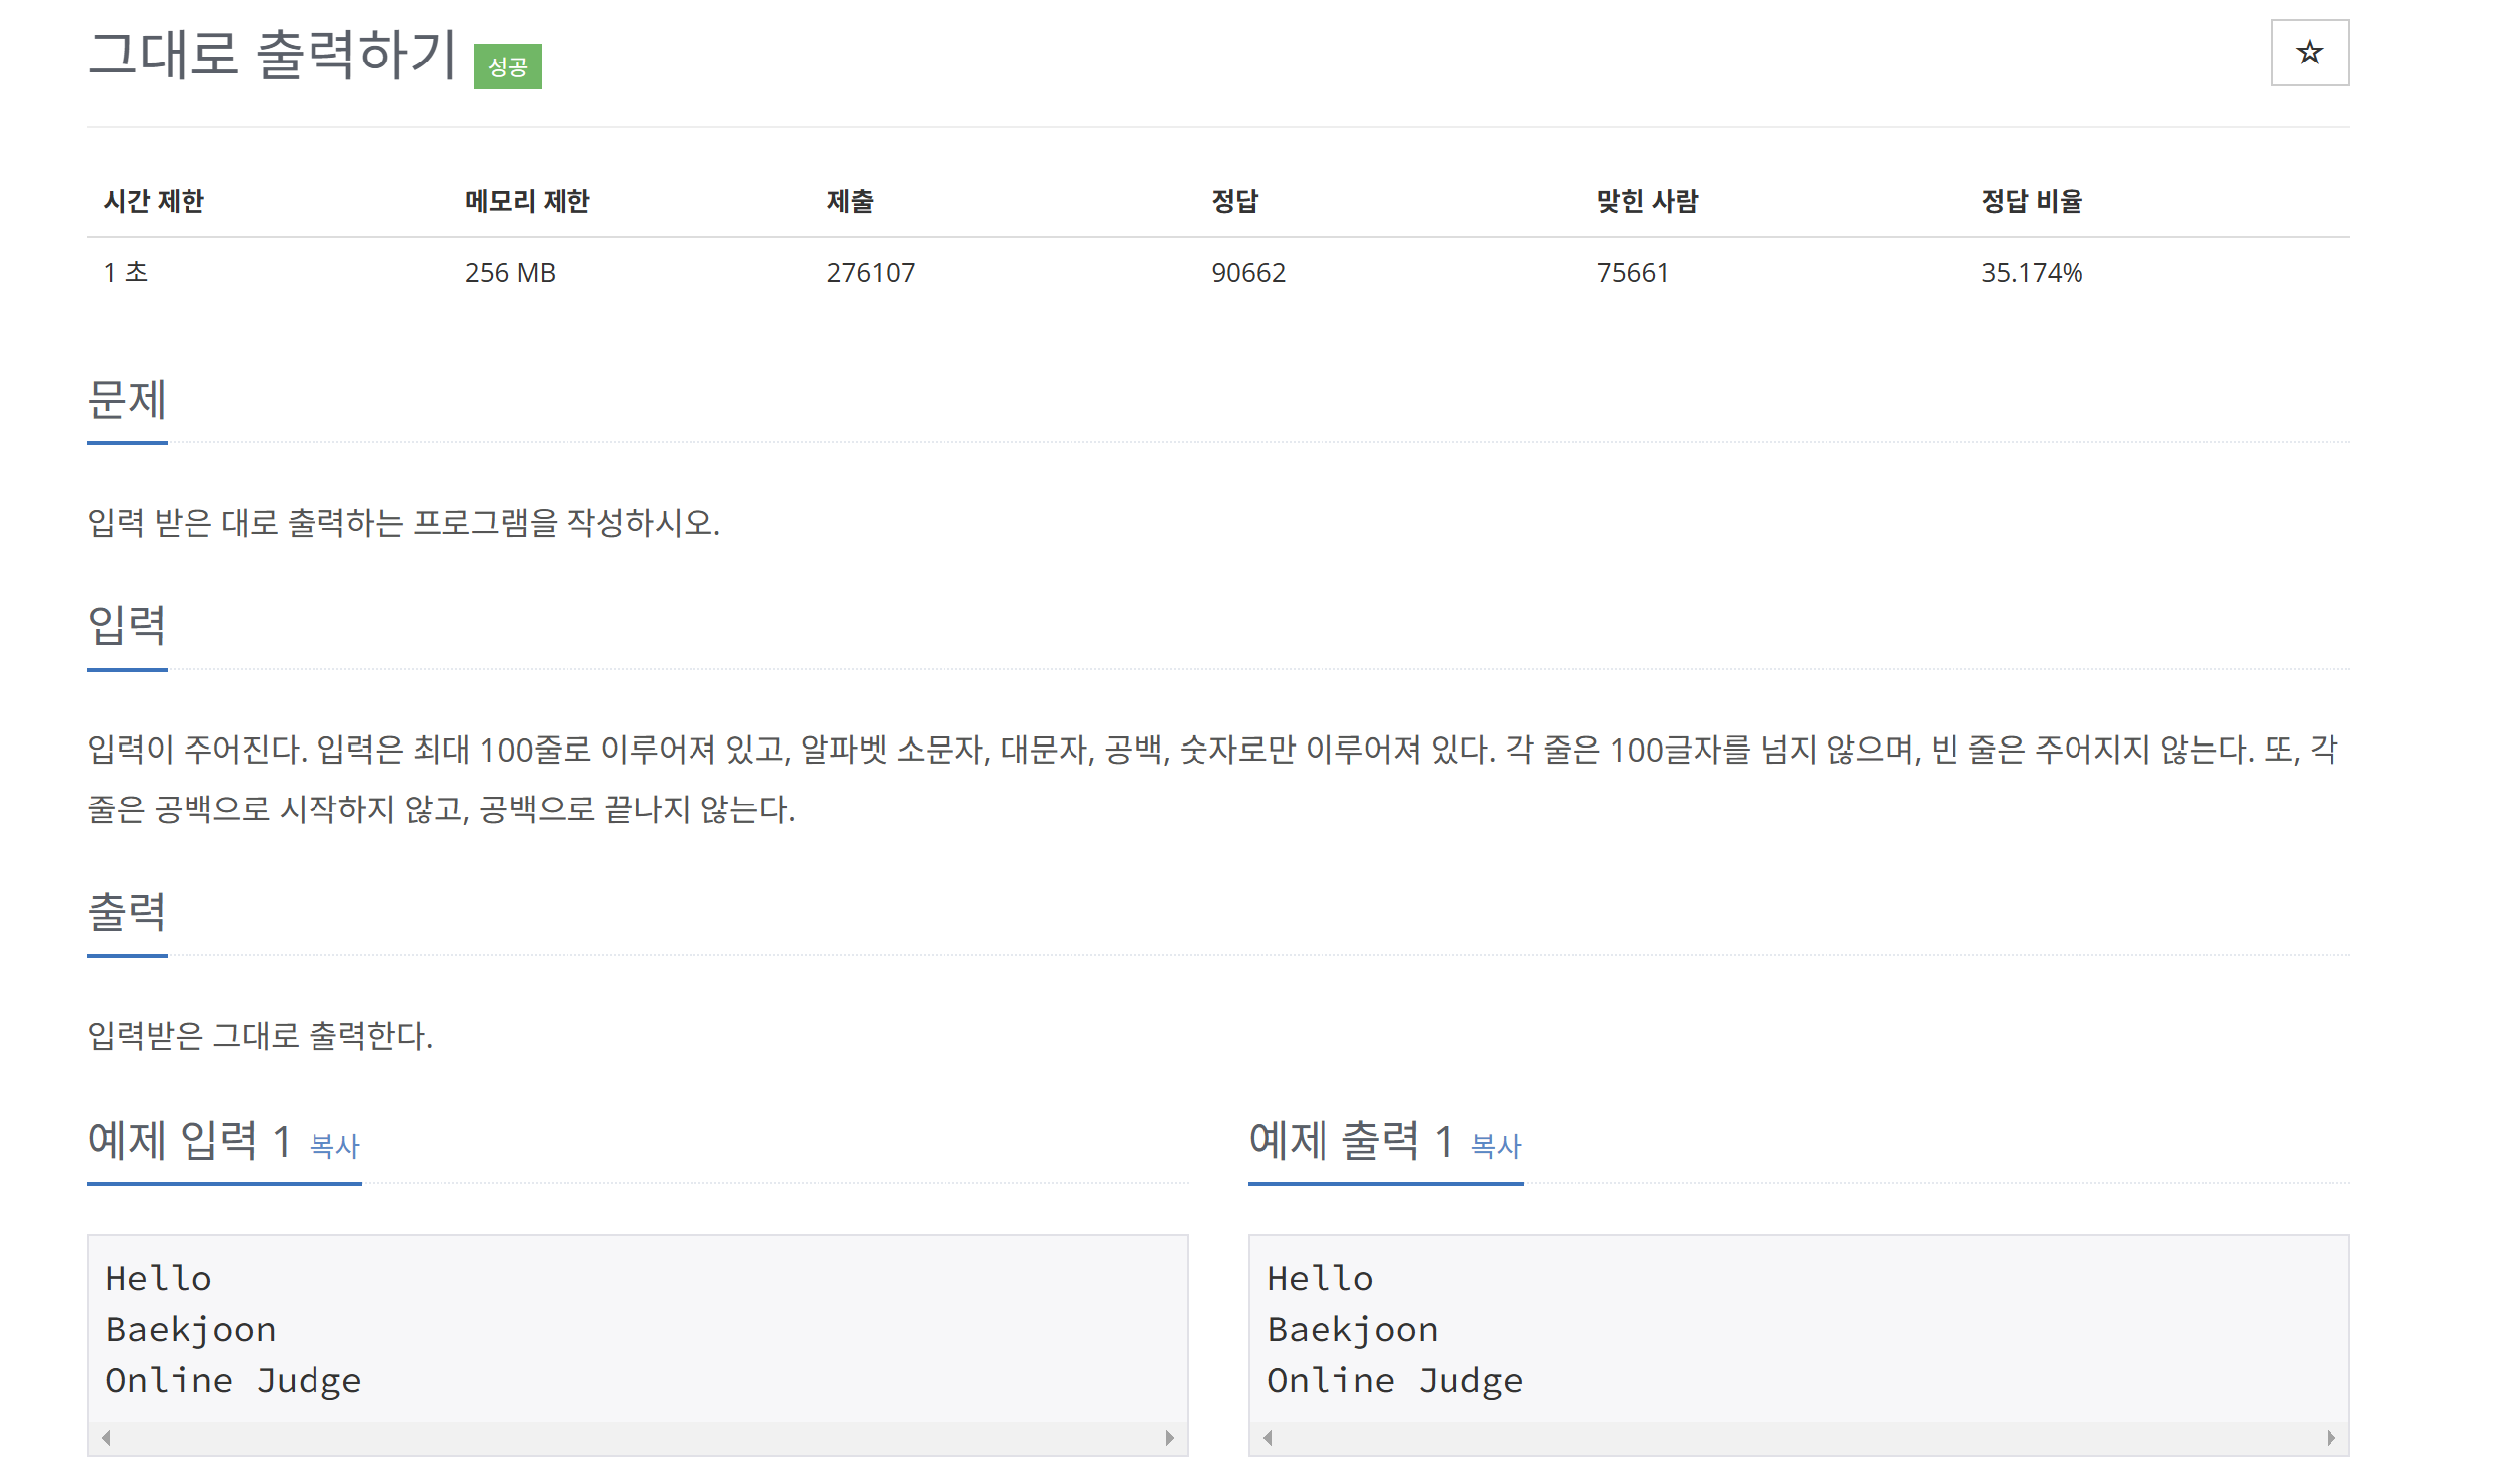Click the problem title 그대로 출력하기
The width and height of the screenshot is (2520, 1484).
tap(272, 54)
